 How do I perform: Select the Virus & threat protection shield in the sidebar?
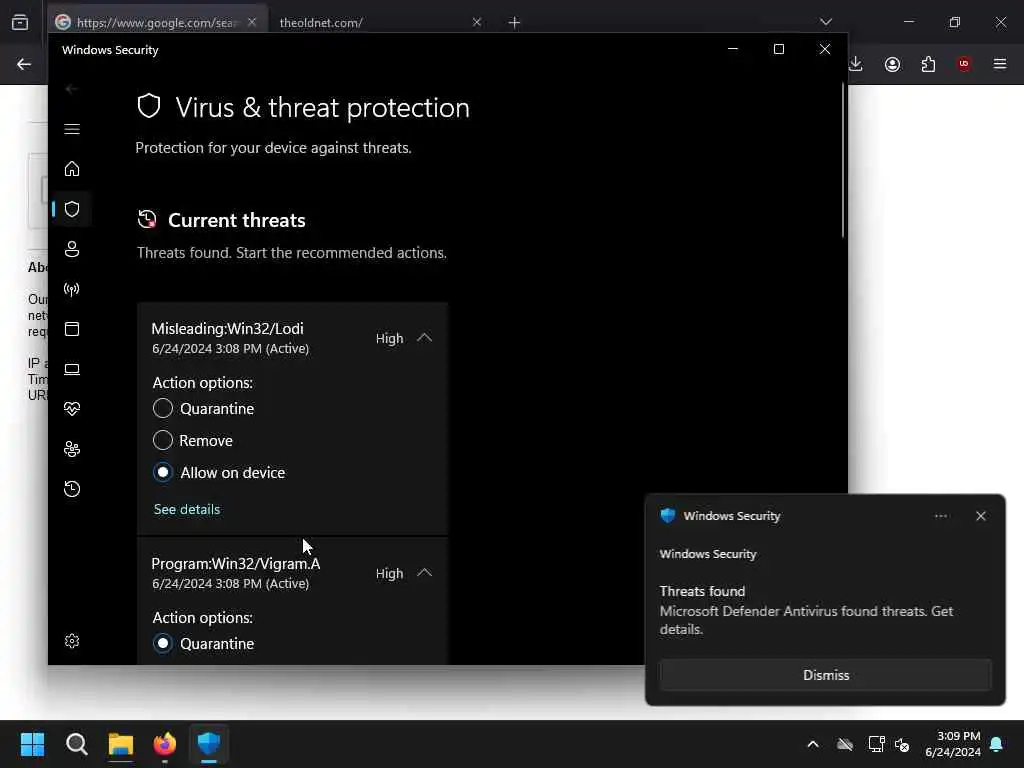[x=72, y=209]
